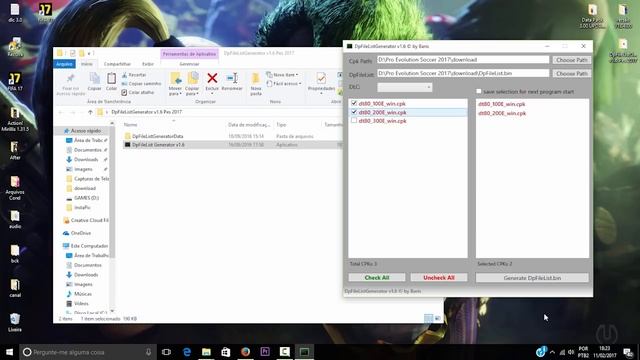This screenshot has height=360, width=640.
Task: Select dt80_200E_win.cpk in the selected list
Action: point(502,113)
